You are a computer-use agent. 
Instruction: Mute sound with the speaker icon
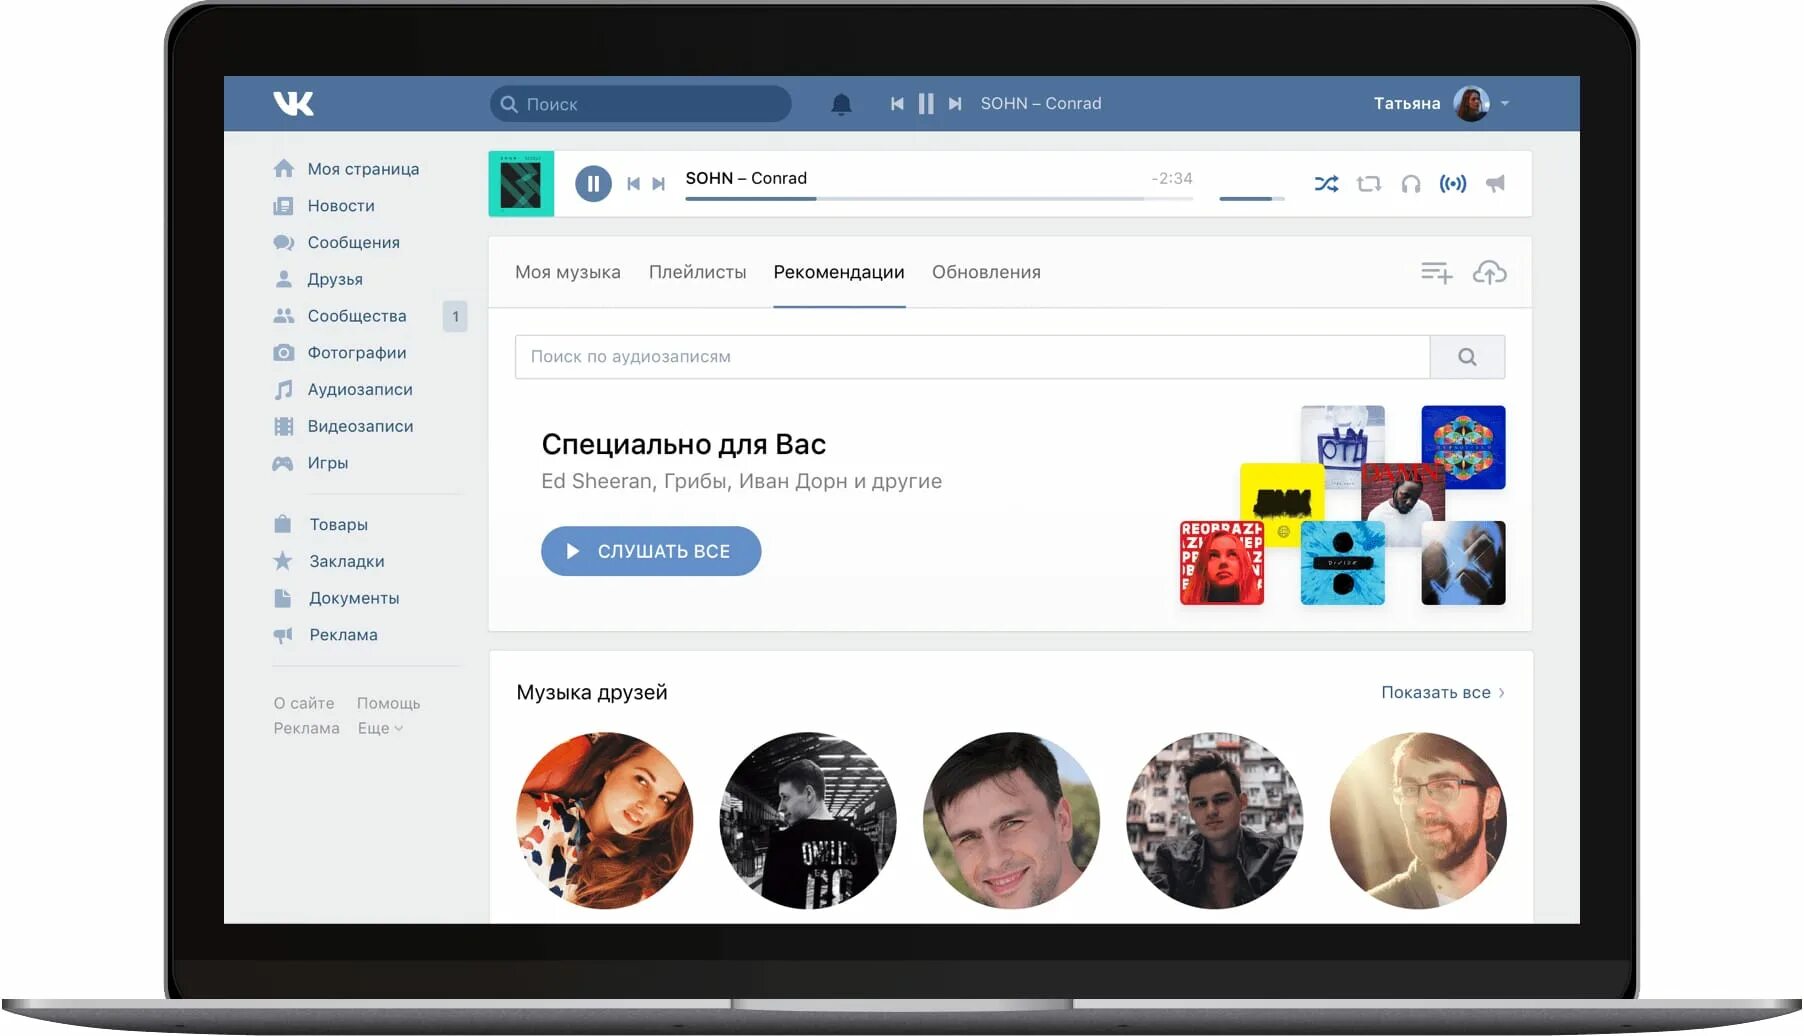tap(1495, 183)
